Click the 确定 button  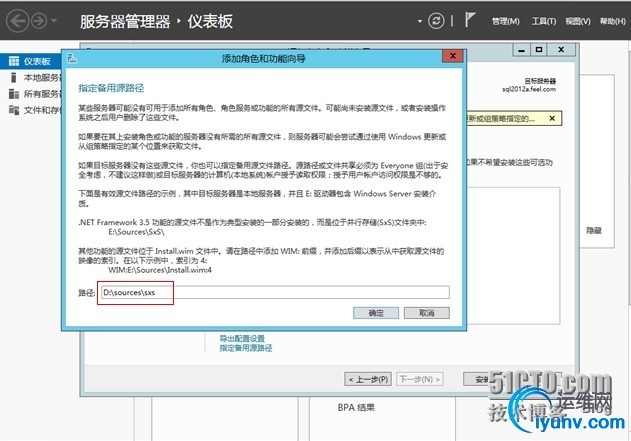(376, 313)
